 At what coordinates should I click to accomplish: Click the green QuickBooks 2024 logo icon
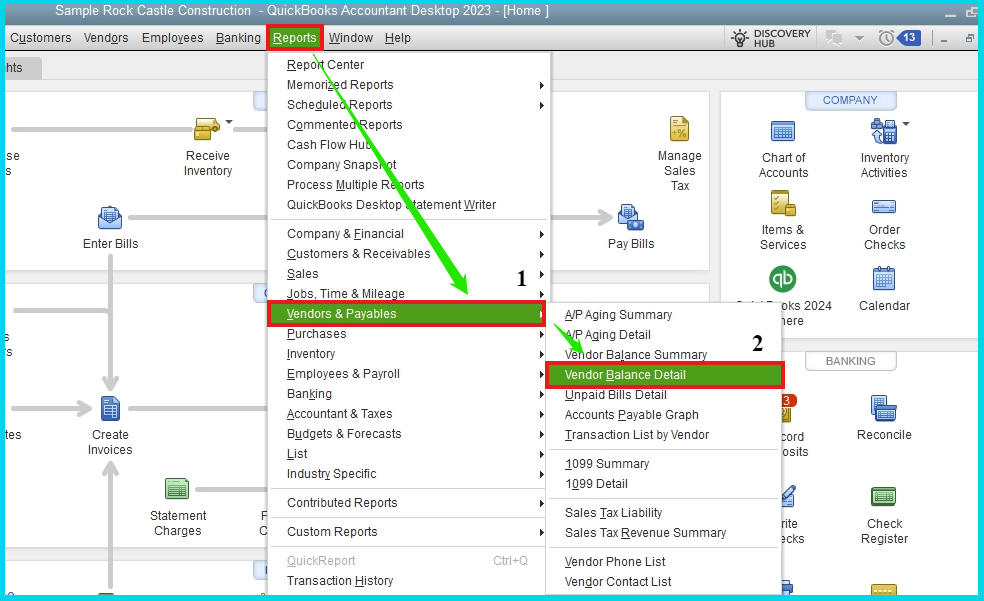click(x=783, y=279)
